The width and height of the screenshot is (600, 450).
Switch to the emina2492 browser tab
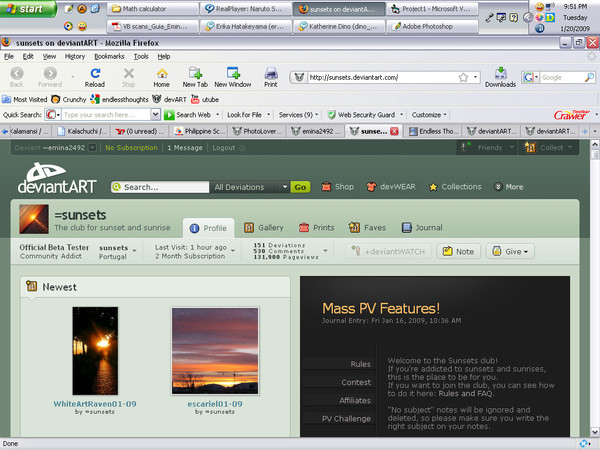pyautogui.click(x=316, y=131)
